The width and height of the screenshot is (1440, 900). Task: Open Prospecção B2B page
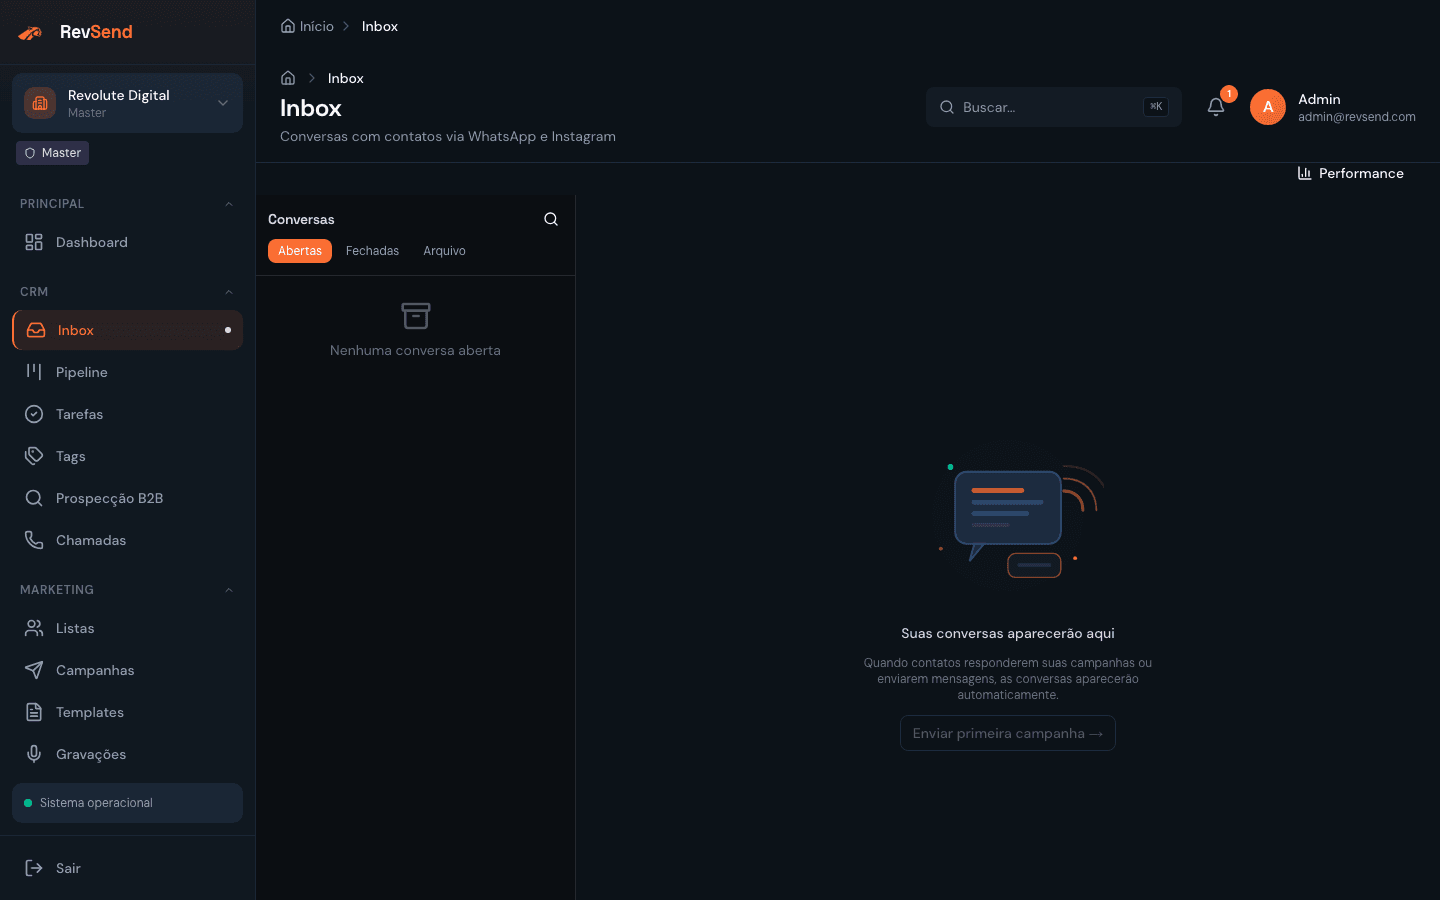[x=109, y=498]
